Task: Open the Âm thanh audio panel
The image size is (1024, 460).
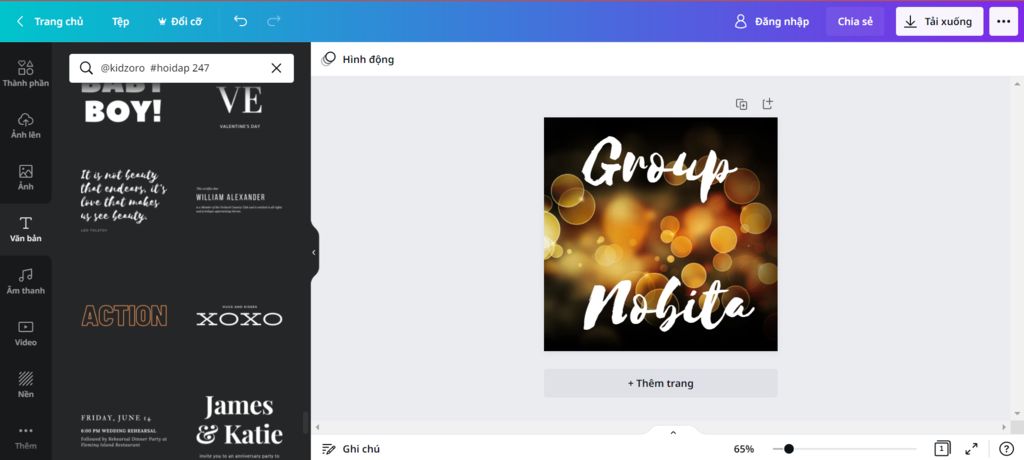Action: click(25, 281)
